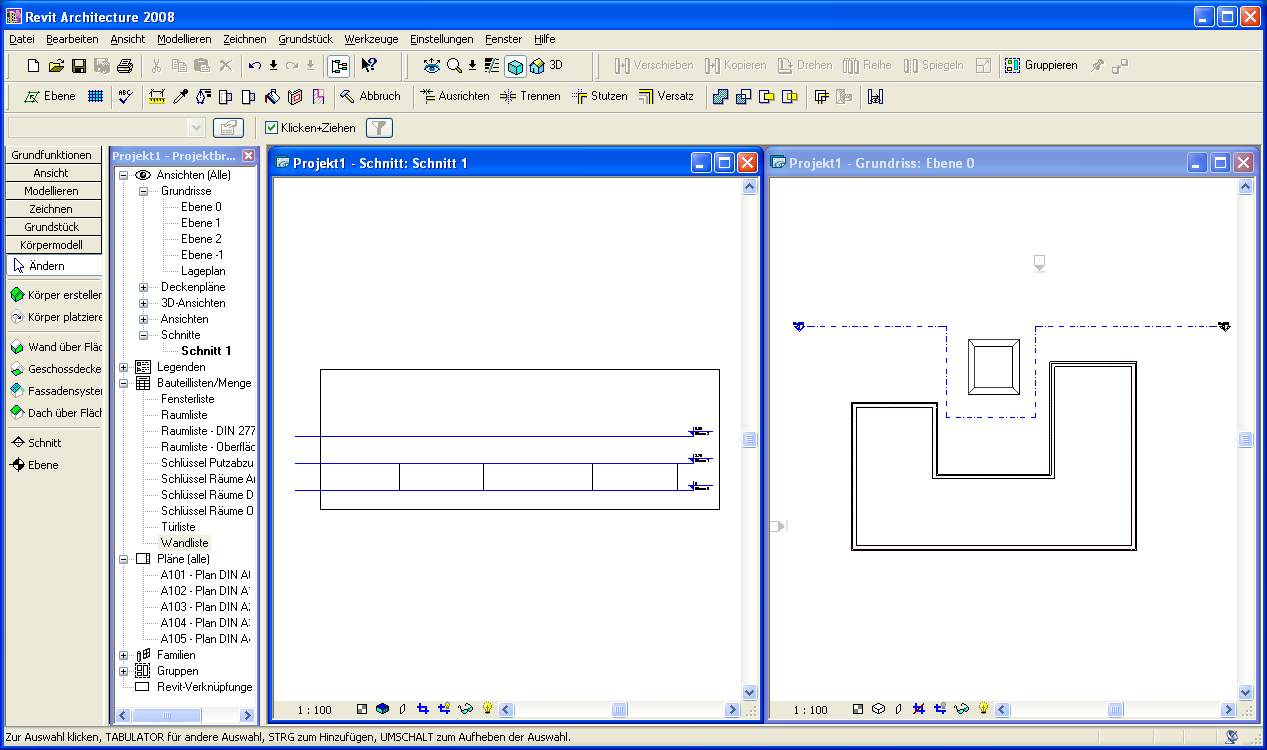Click the Abbruch demolish button

click(370, 97)
